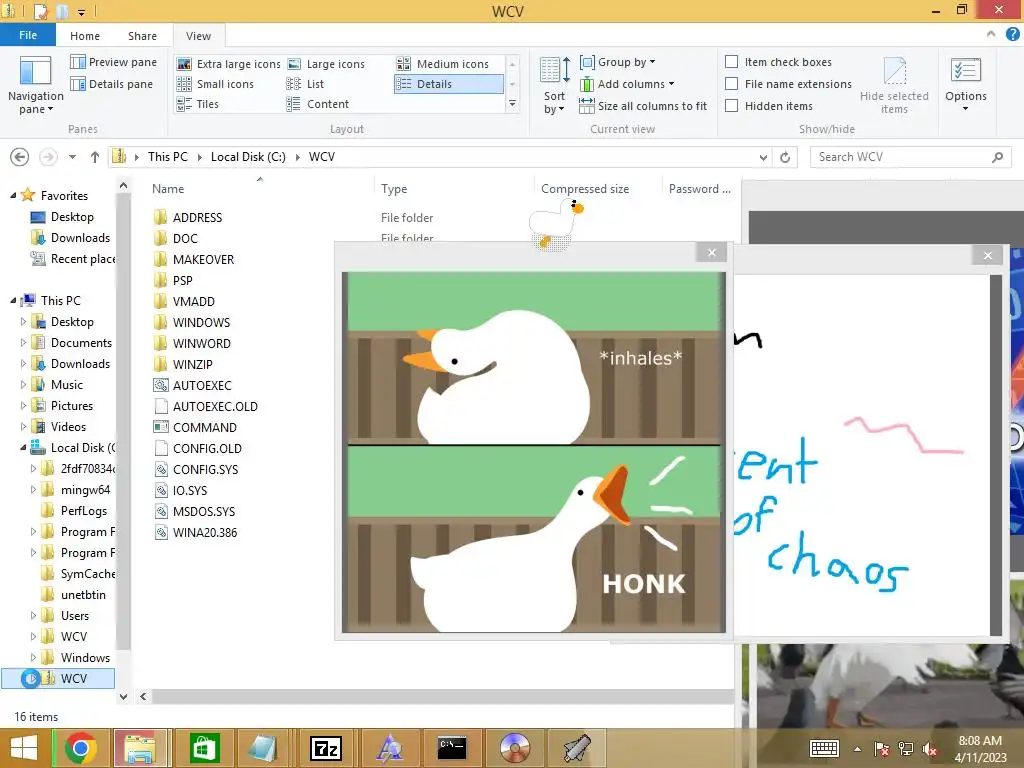Open the address bar history dropdown

[763, 157]
